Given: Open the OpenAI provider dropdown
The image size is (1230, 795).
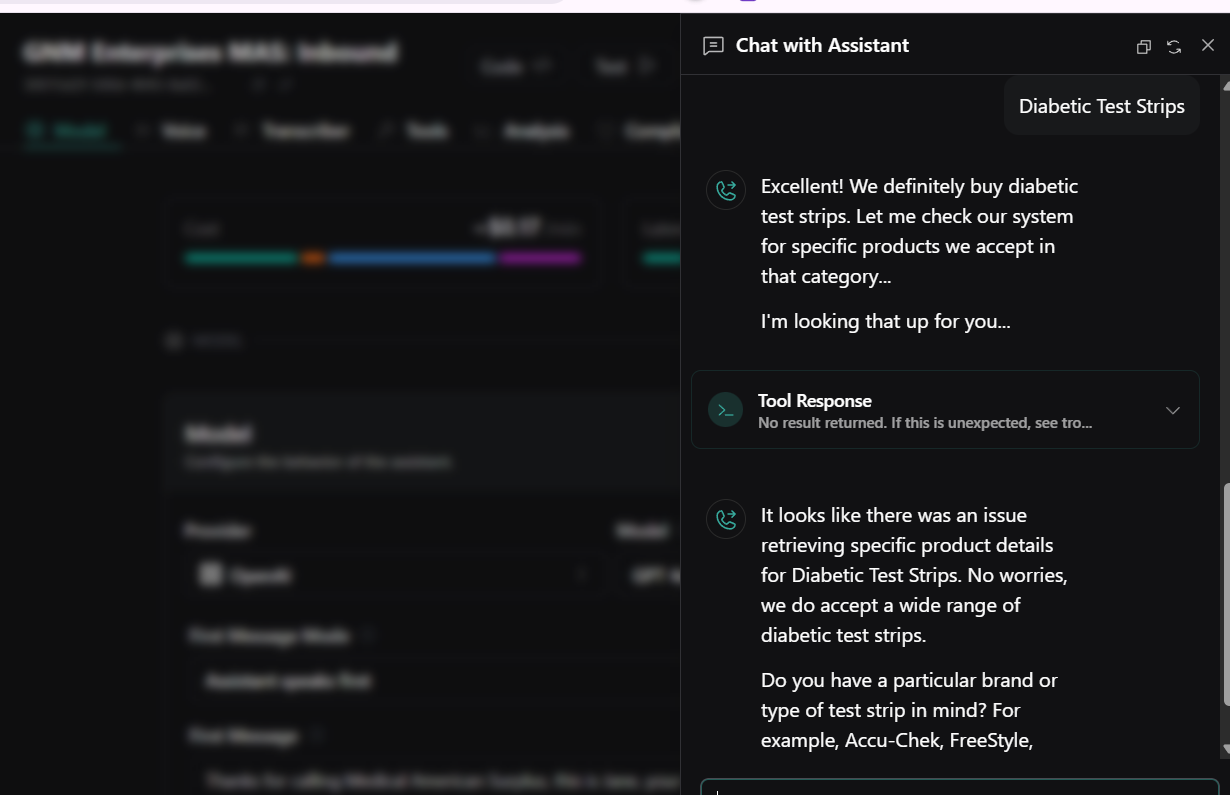Looking at the screenshot, I should coord(390,576).
